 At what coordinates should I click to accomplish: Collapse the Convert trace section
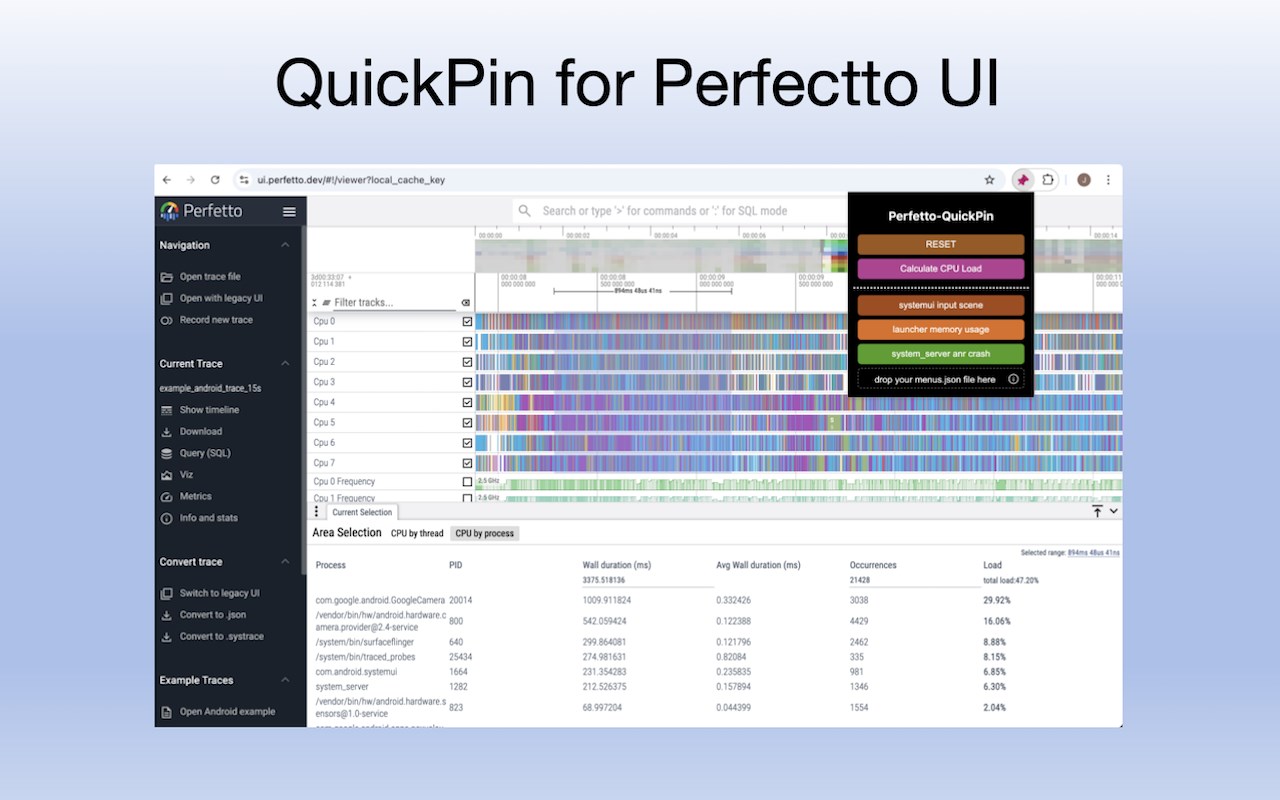click(285, 562)
